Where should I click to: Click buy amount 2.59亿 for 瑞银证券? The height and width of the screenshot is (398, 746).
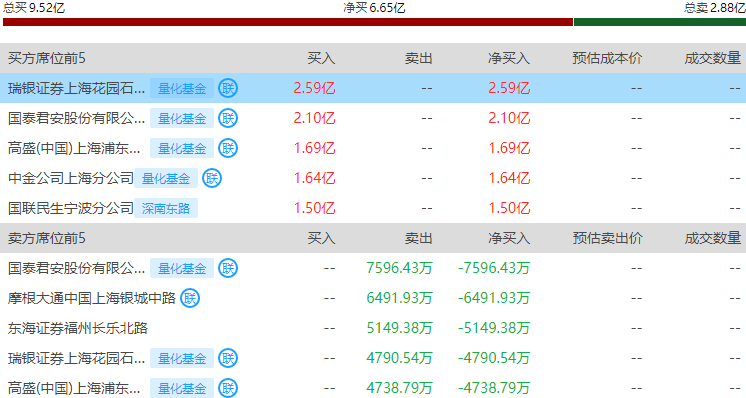[314, 88]
